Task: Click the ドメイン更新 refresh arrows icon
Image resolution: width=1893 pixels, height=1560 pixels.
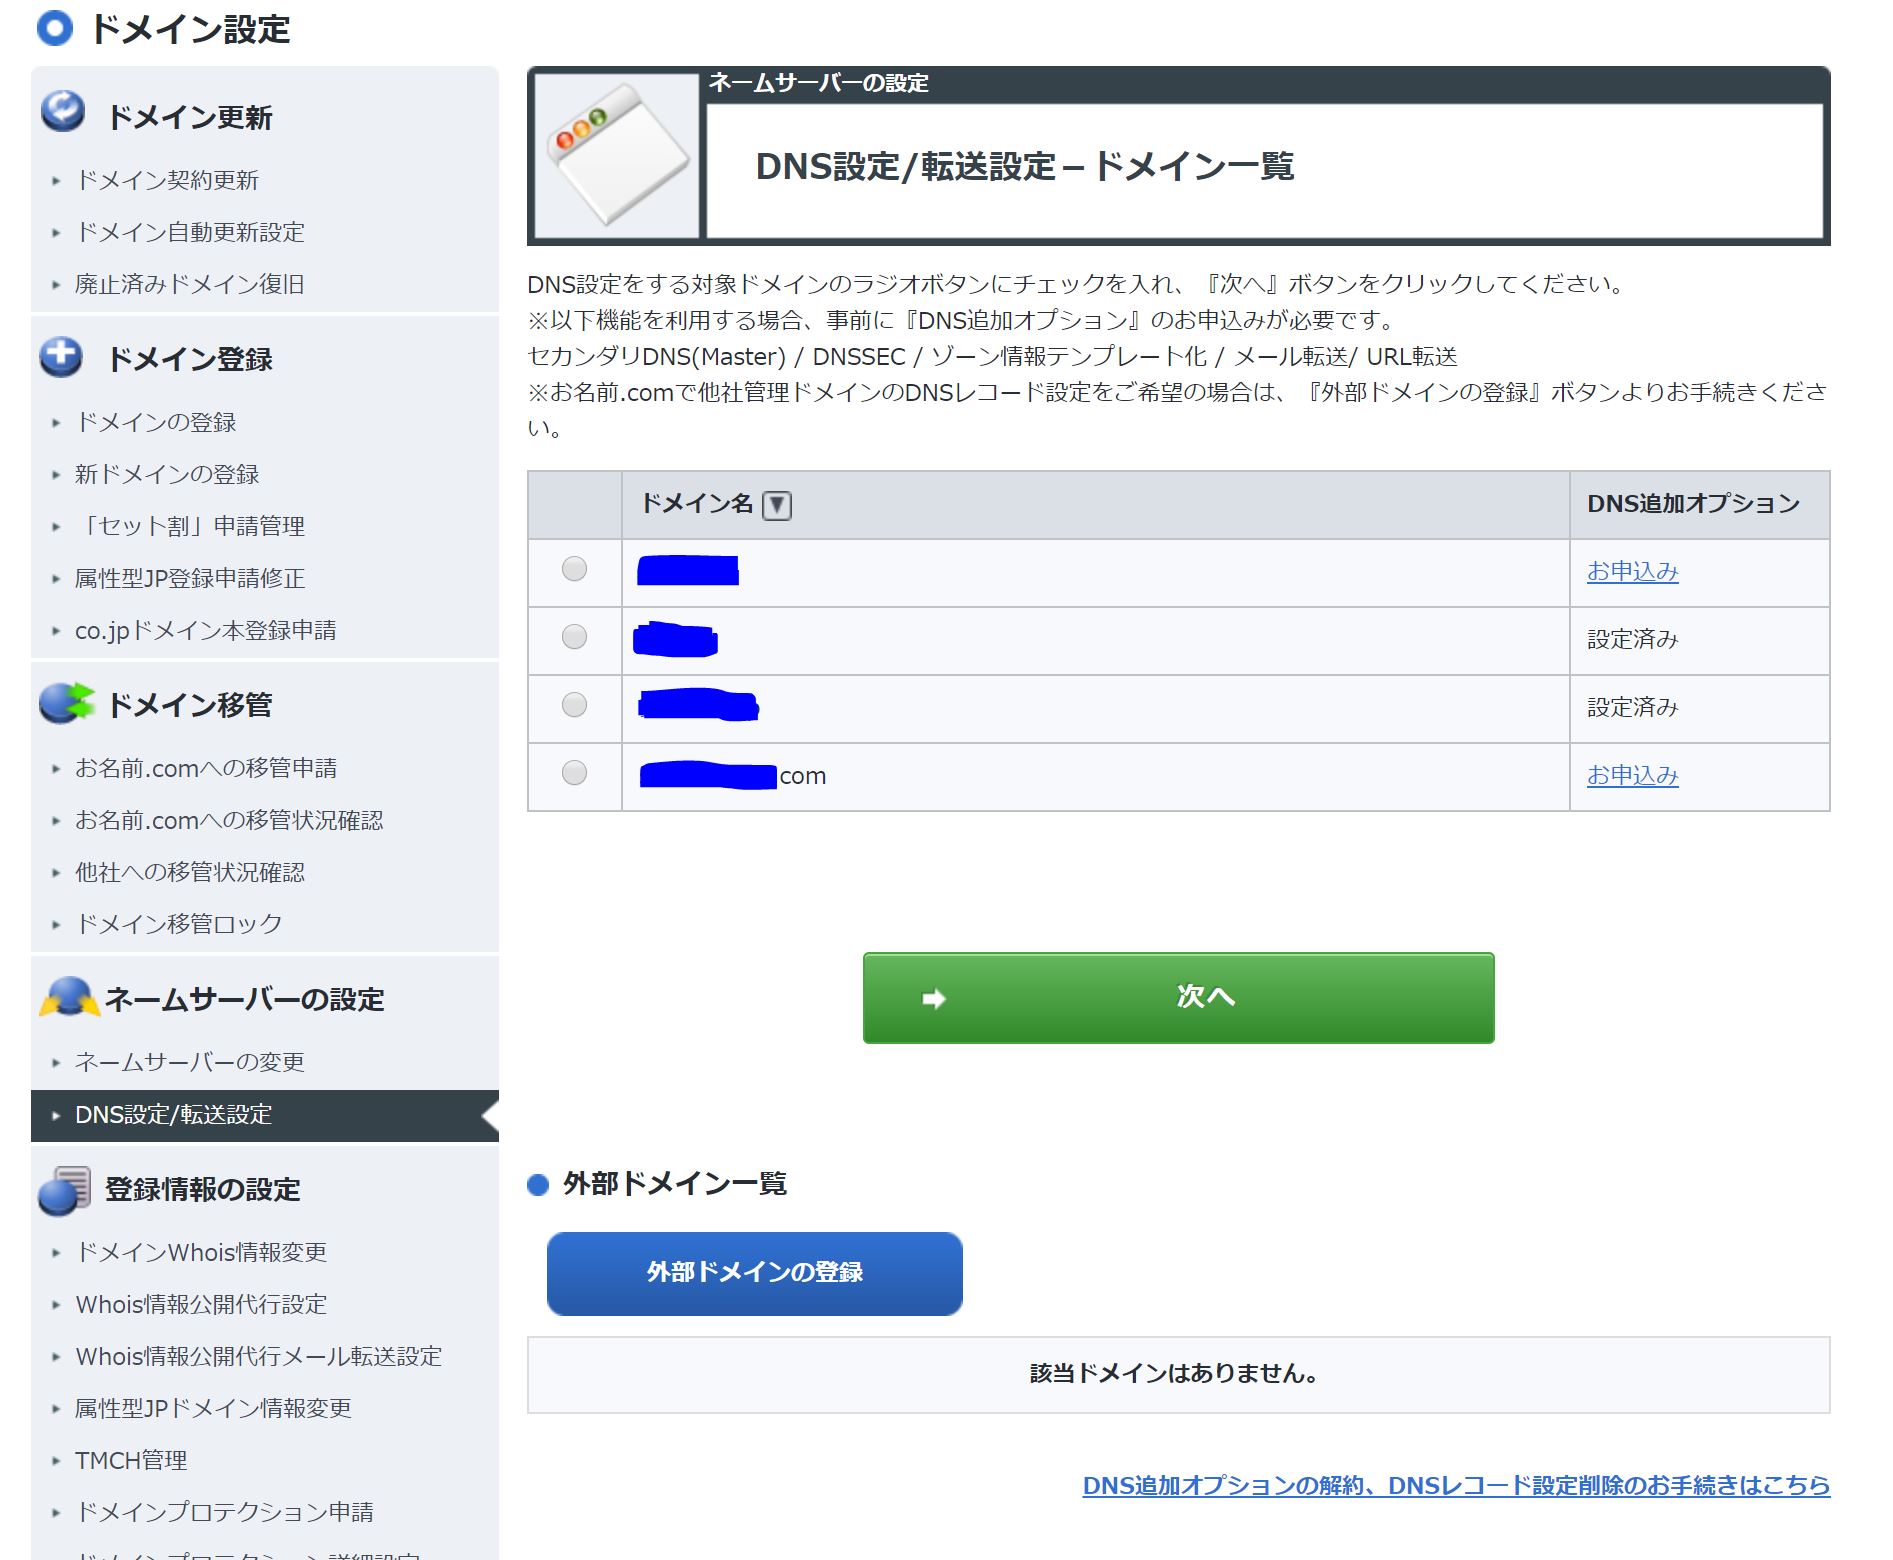Action: pos(63,111)
